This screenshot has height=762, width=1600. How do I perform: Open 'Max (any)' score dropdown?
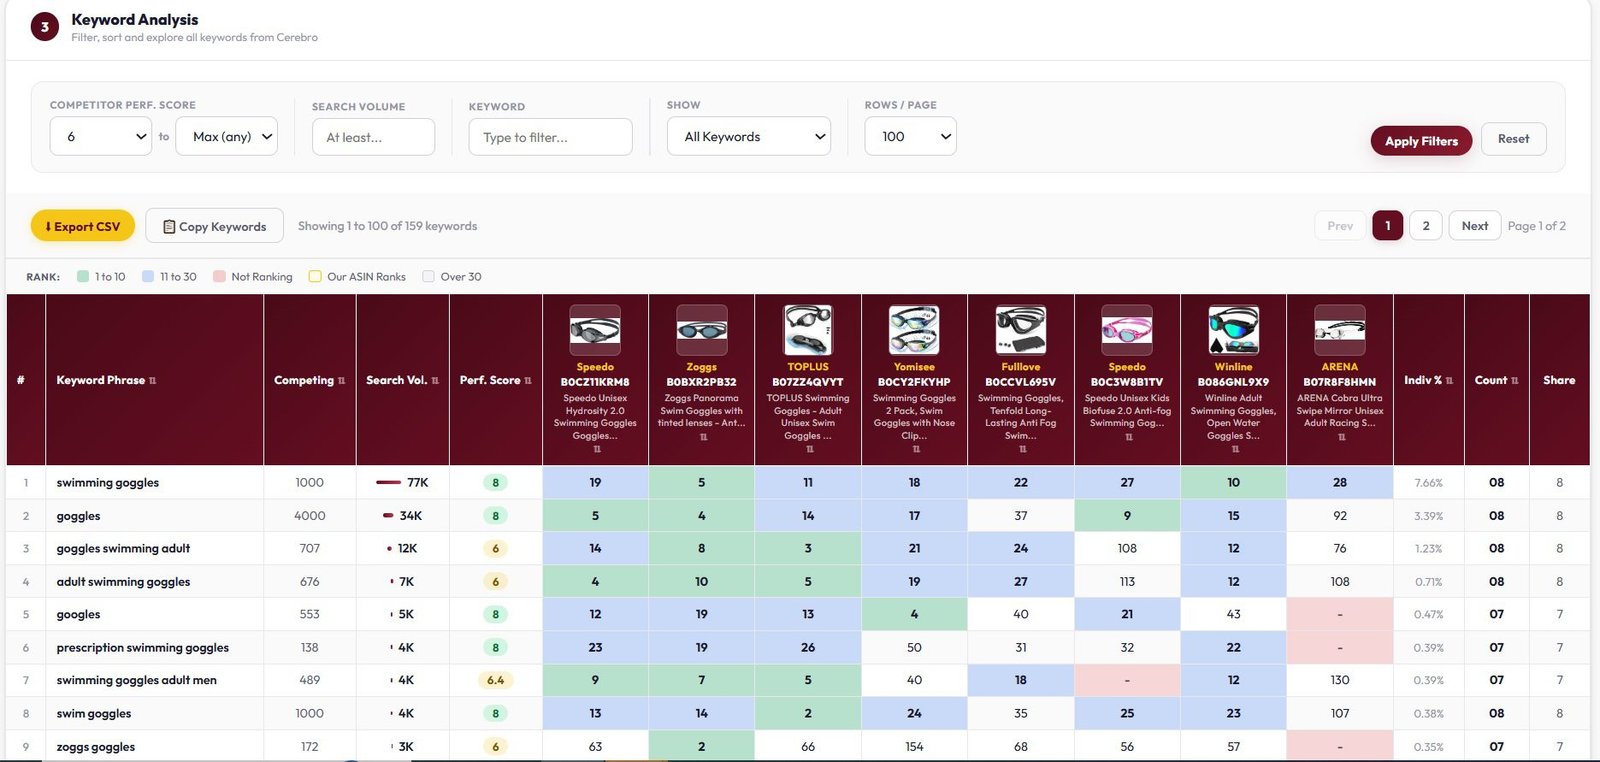click(x=227, y=137)
